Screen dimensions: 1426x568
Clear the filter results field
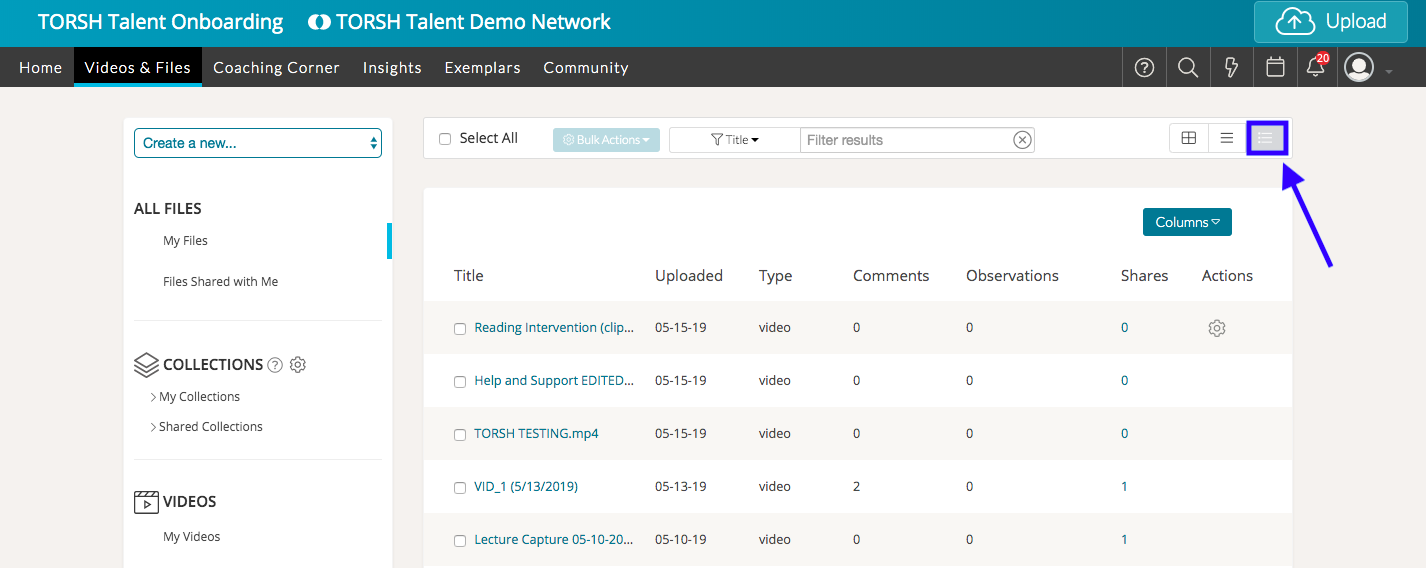[1022, 140]
